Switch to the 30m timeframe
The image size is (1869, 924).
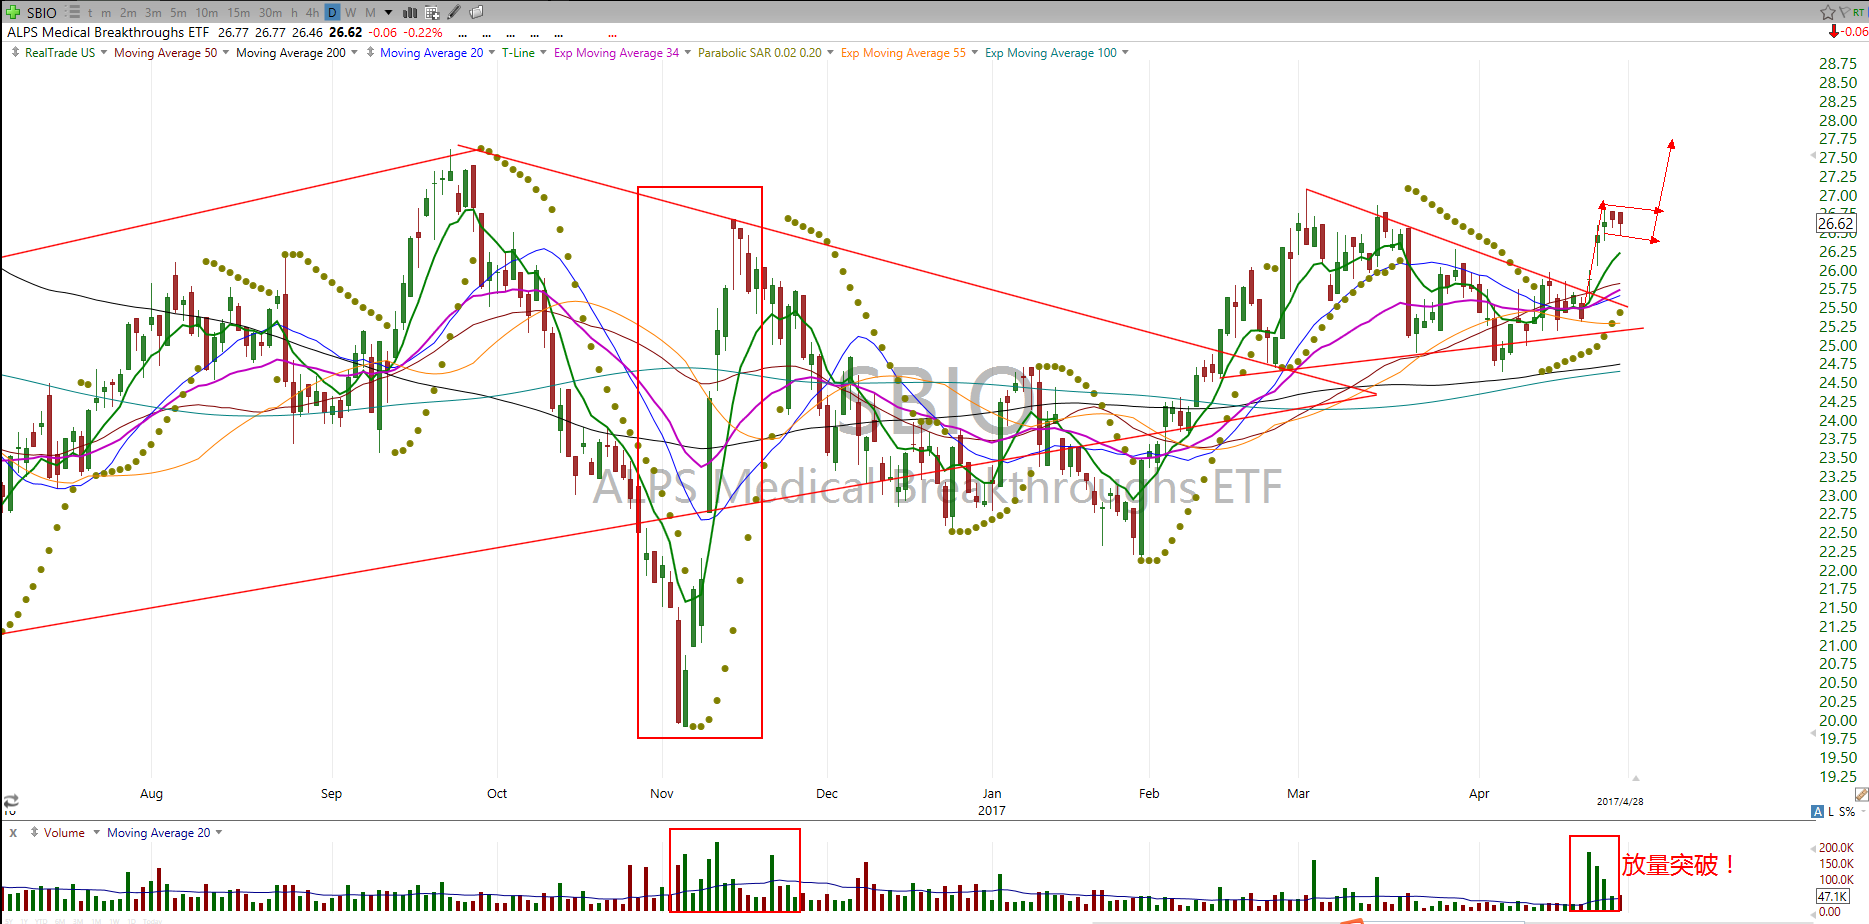point(270,13)
